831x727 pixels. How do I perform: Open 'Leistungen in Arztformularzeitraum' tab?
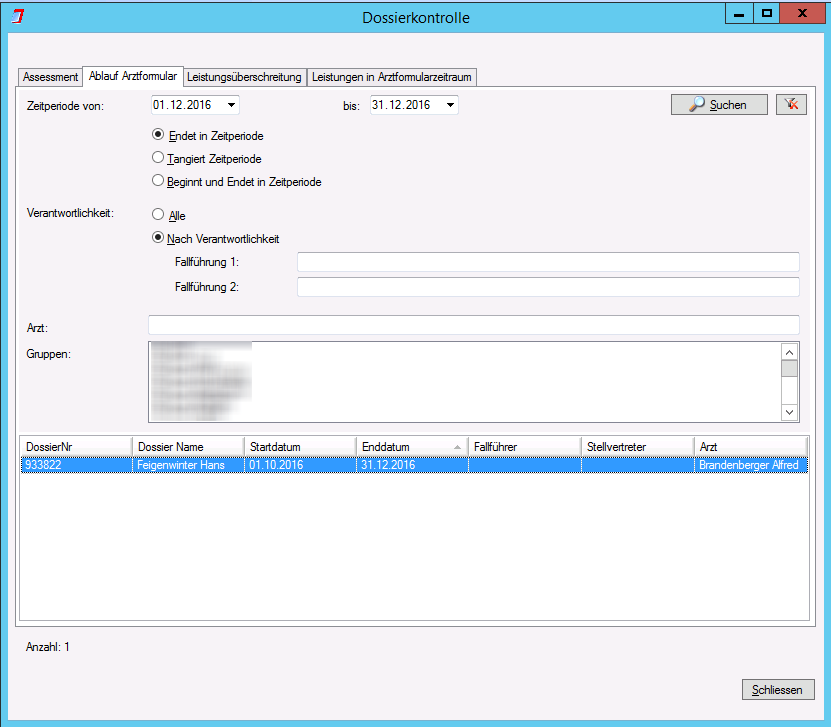click(x=391, y=77)
